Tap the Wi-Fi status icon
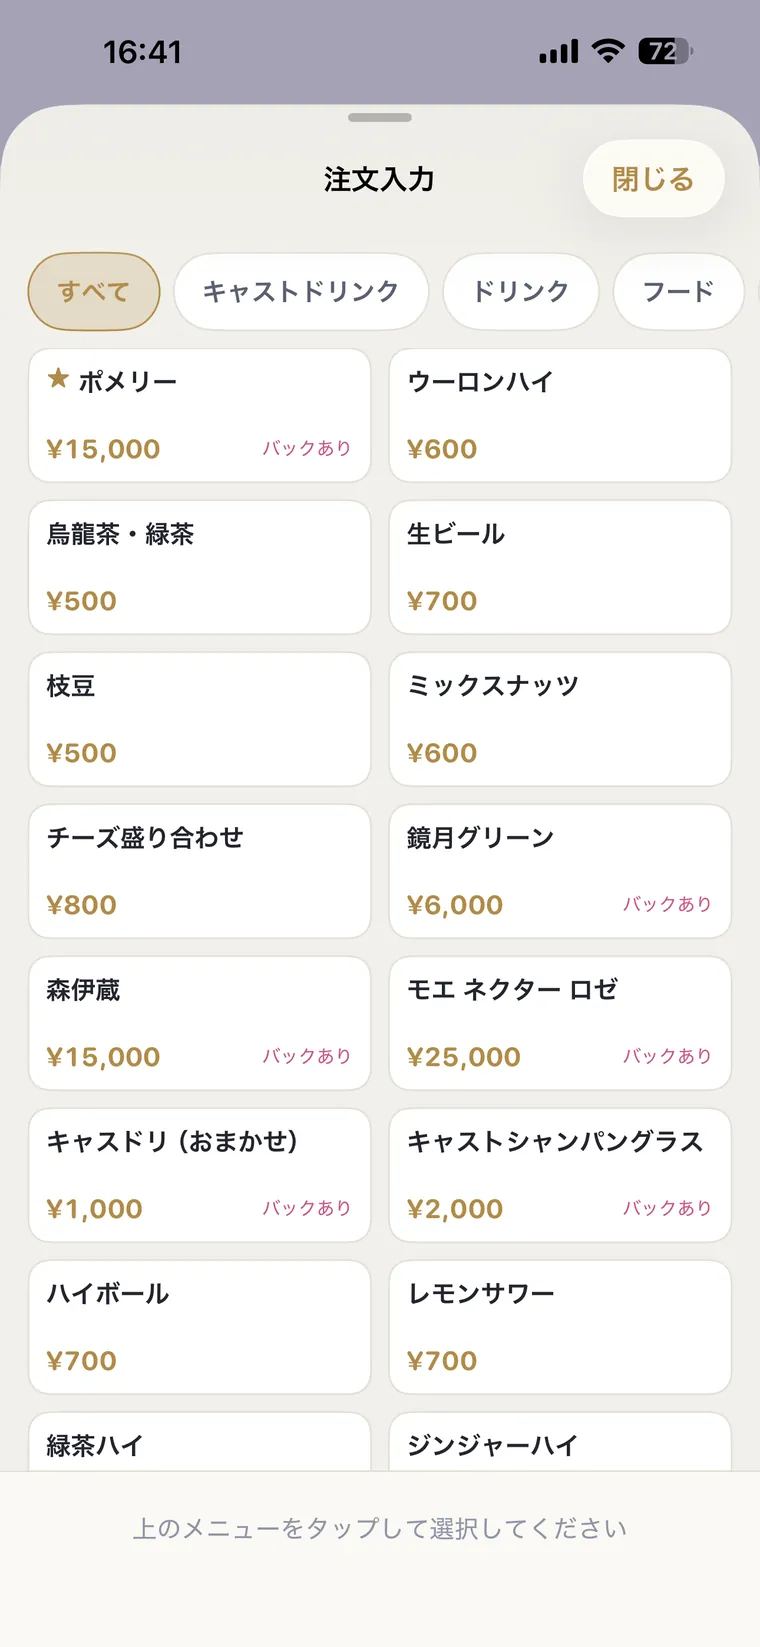This screenshot has height=1647, width=760. pos(607,51)
